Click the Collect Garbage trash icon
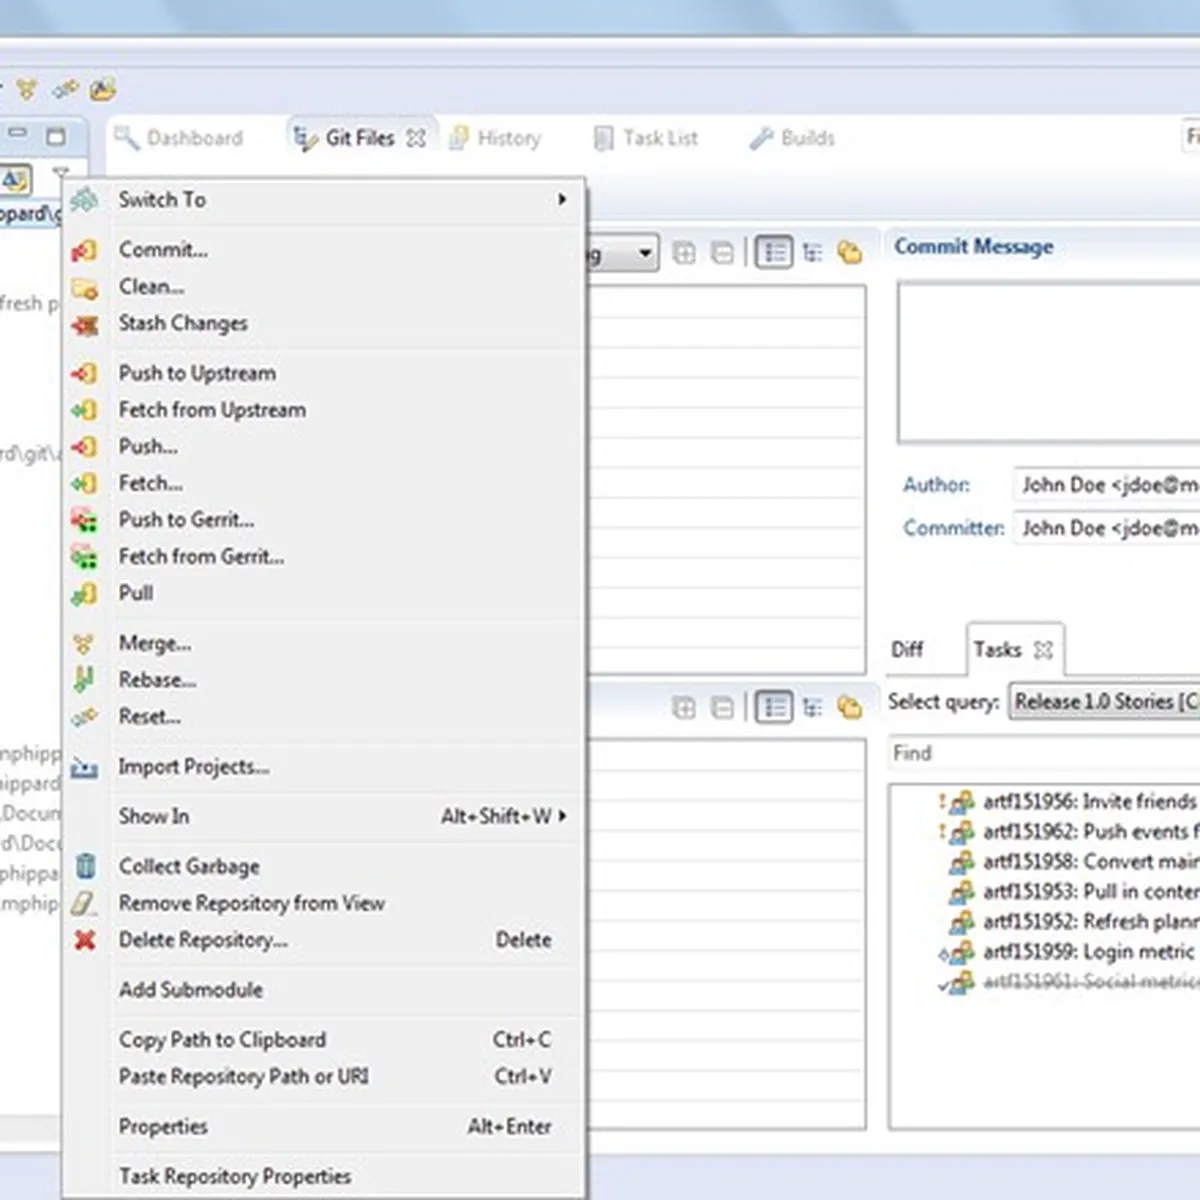 85,866
